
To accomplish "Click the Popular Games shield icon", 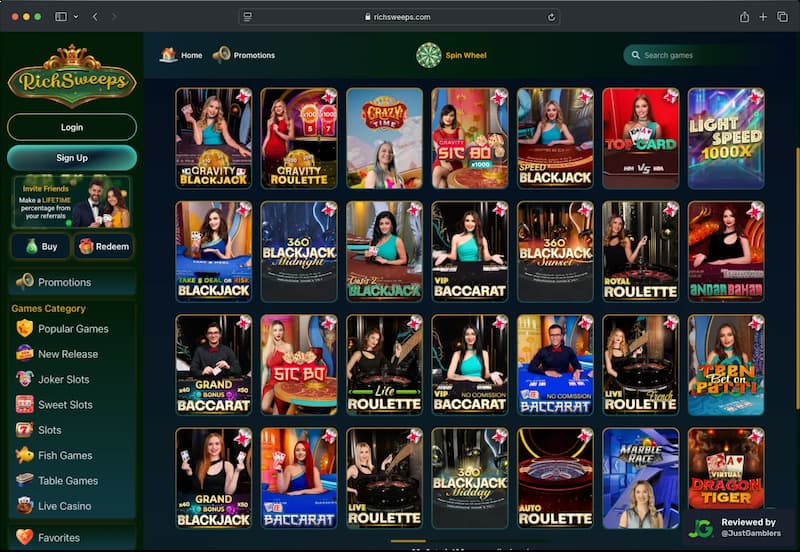I will click(24, 328).
